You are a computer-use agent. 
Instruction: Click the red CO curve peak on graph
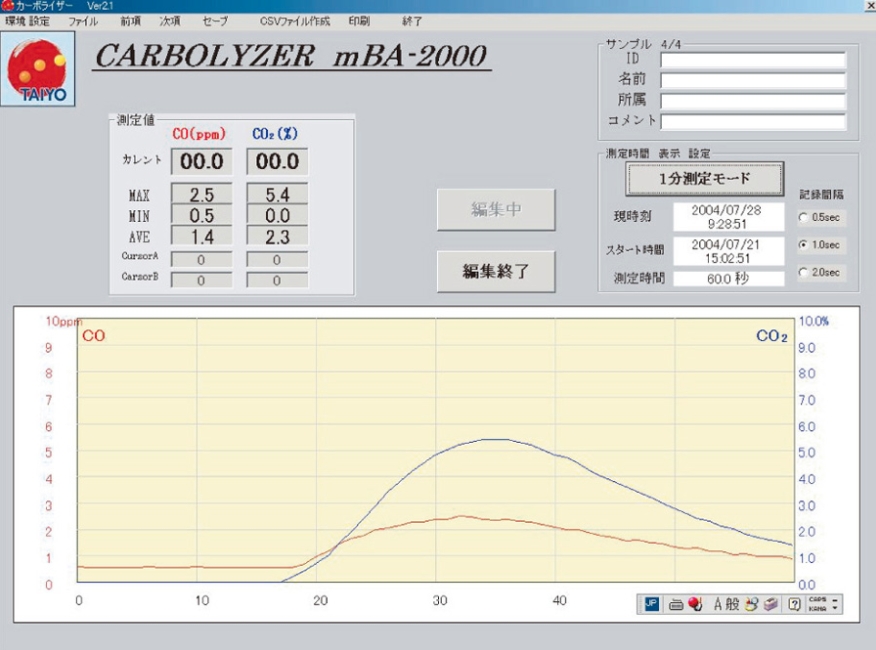click(x=461, y=516)
